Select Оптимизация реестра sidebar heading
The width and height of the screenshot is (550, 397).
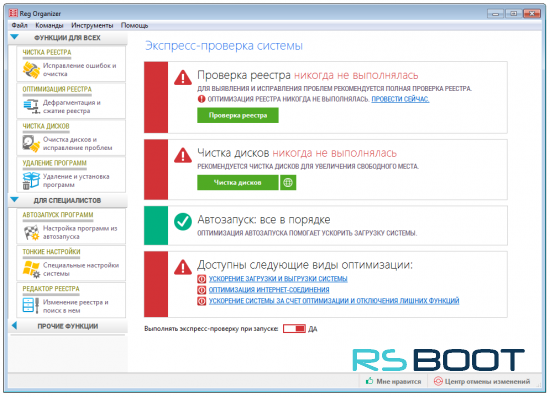pyautogui.click(x=57, y=89)
